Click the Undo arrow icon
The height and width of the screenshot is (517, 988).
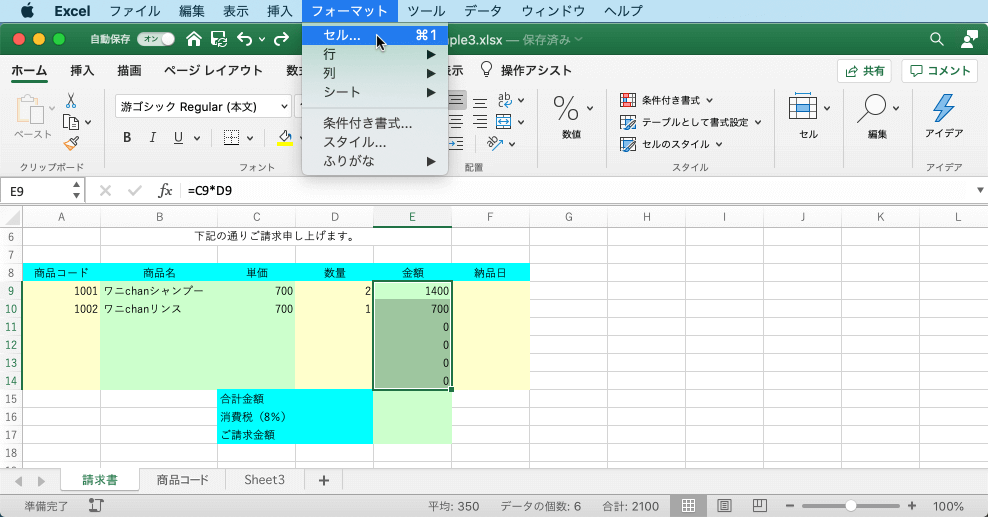coord(244,39)
